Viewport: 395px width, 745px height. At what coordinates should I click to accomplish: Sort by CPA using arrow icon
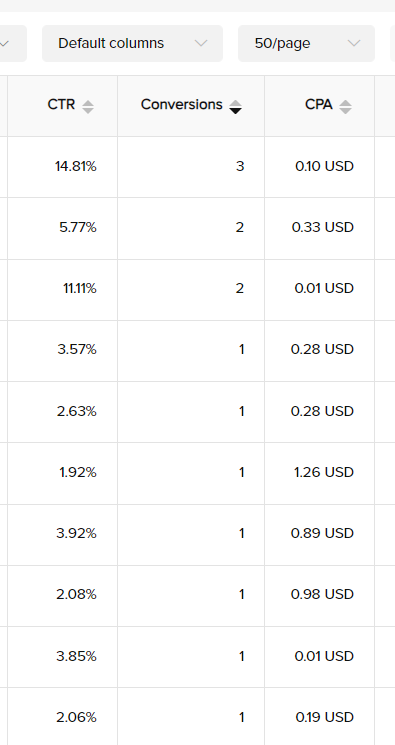346,107
